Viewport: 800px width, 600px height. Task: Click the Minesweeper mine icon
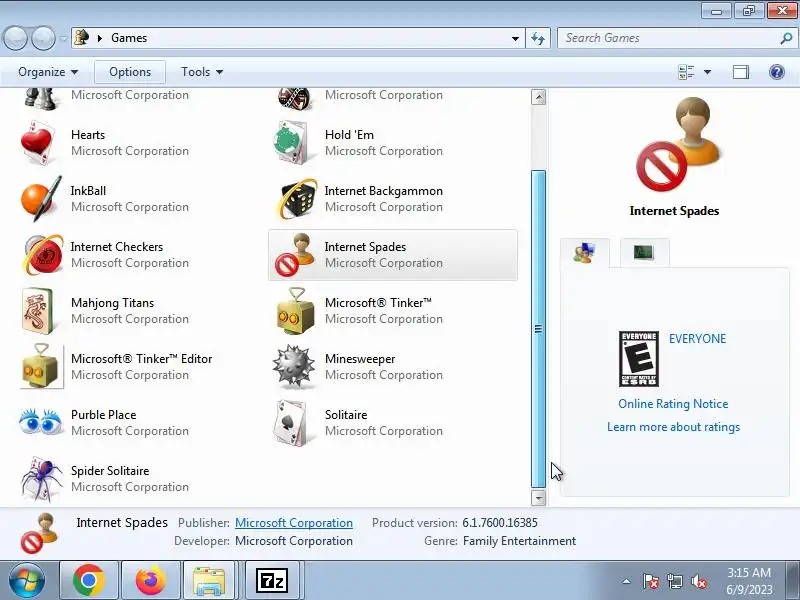coord(293,366)
